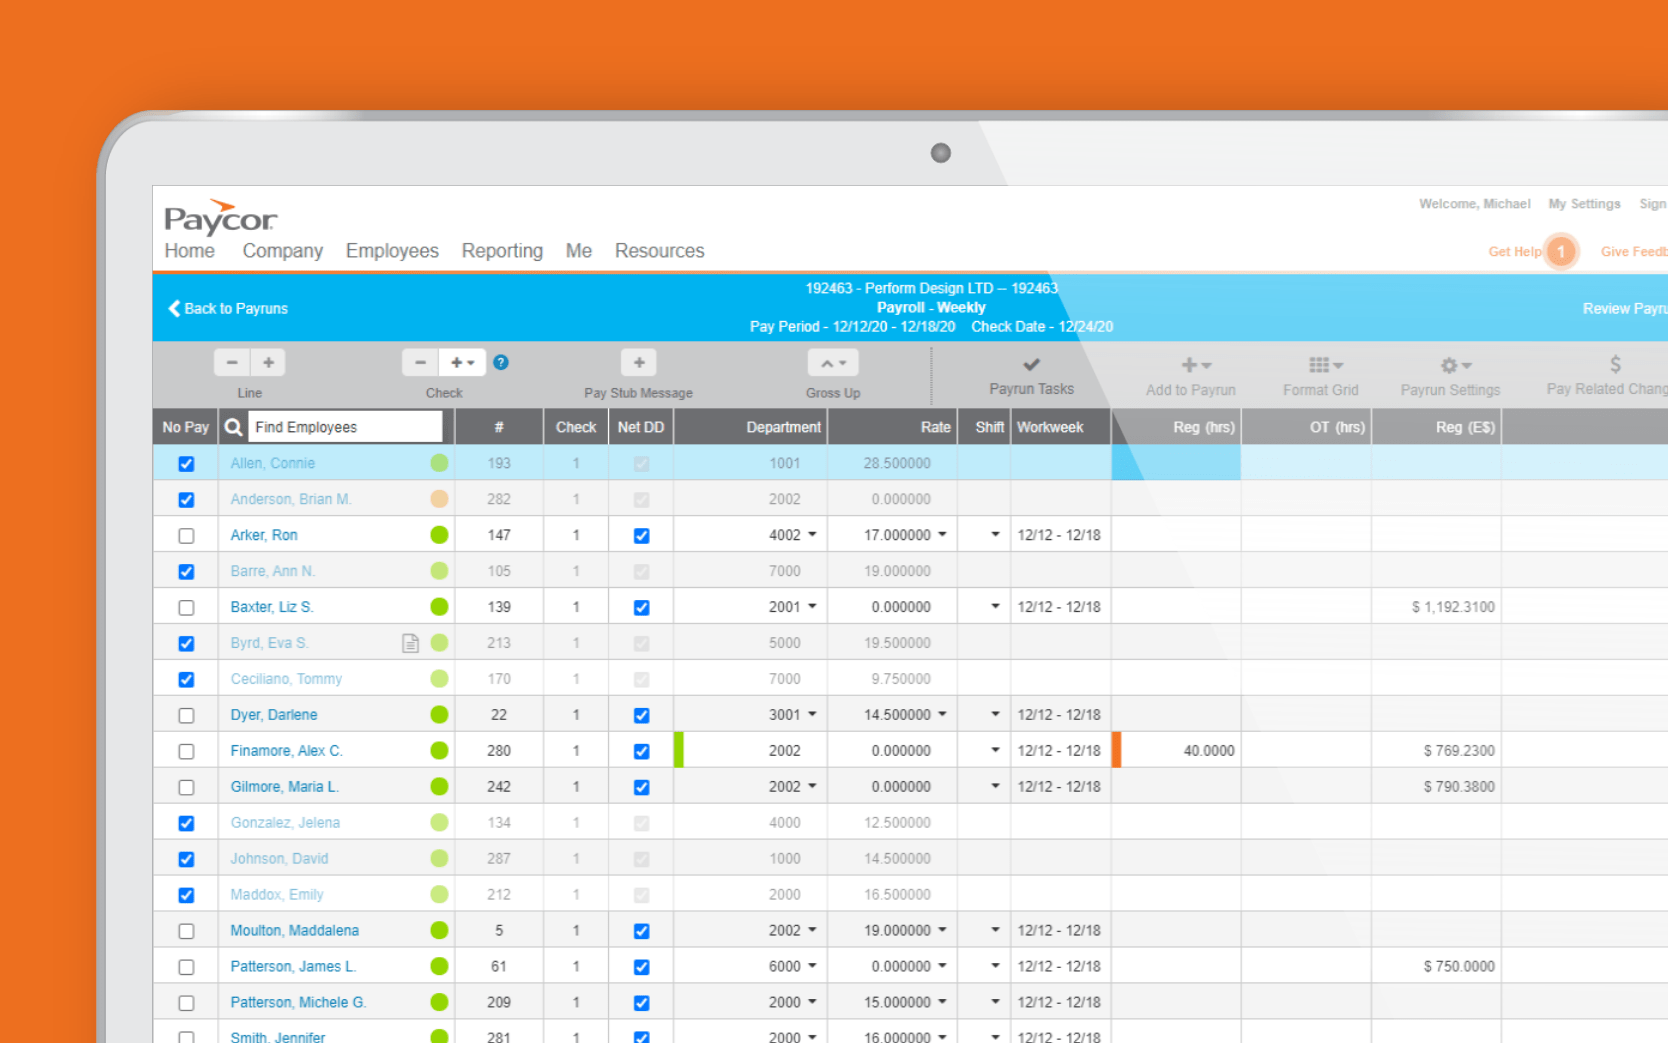
Task: Click orange status dot for Anderson, Brian M.
Action: (439, 499)
